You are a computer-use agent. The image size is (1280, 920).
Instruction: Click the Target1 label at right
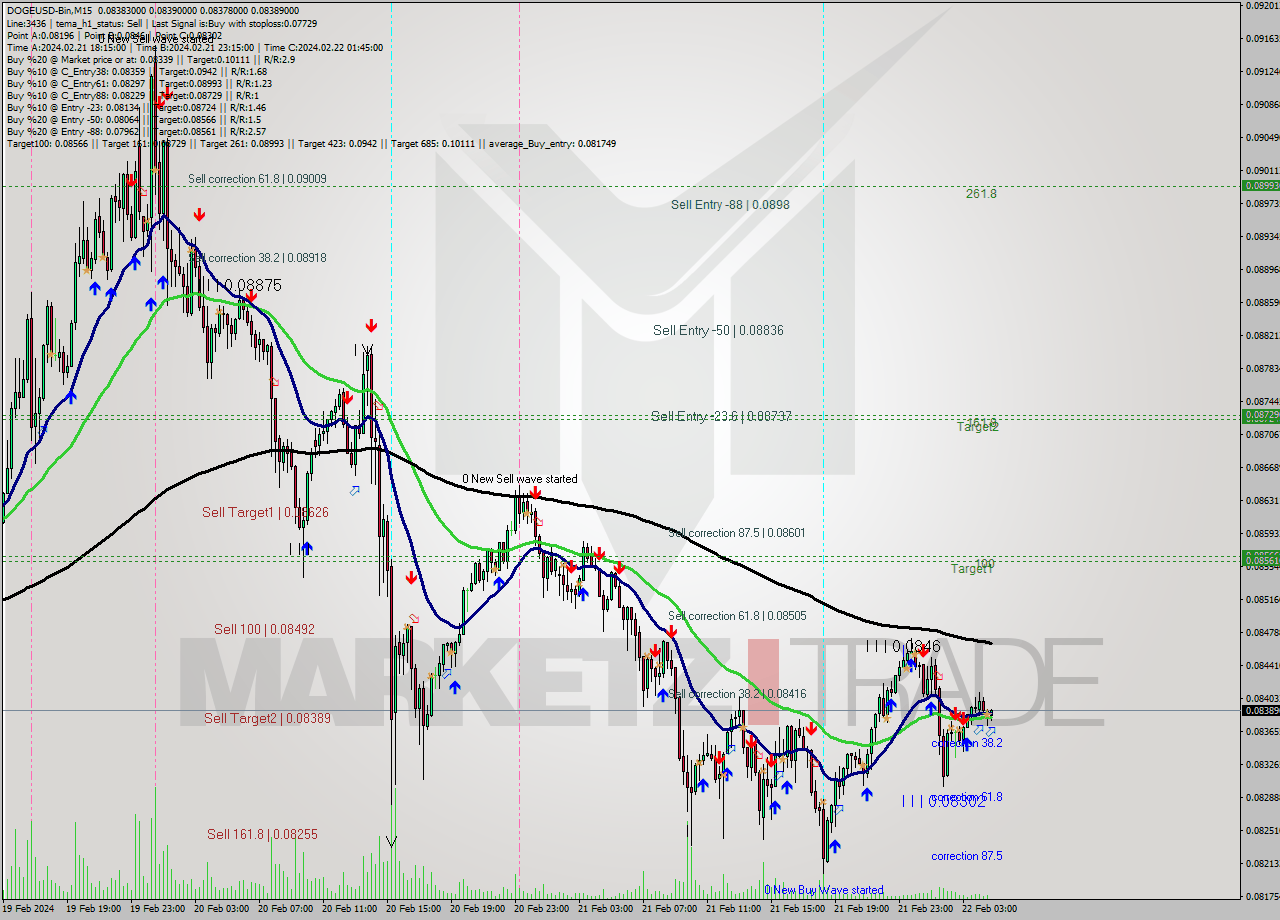[x=971, y=569]
